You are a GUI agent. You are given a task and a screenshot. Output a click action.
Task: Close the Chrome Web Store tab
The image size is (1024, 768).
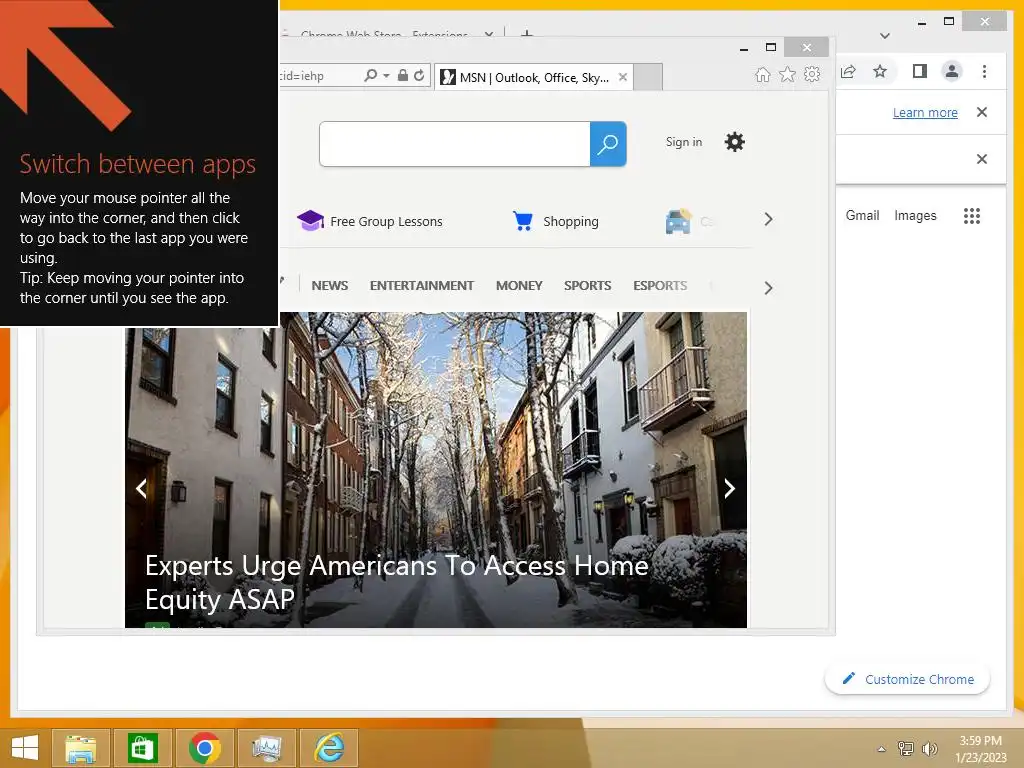coord(488,33)
